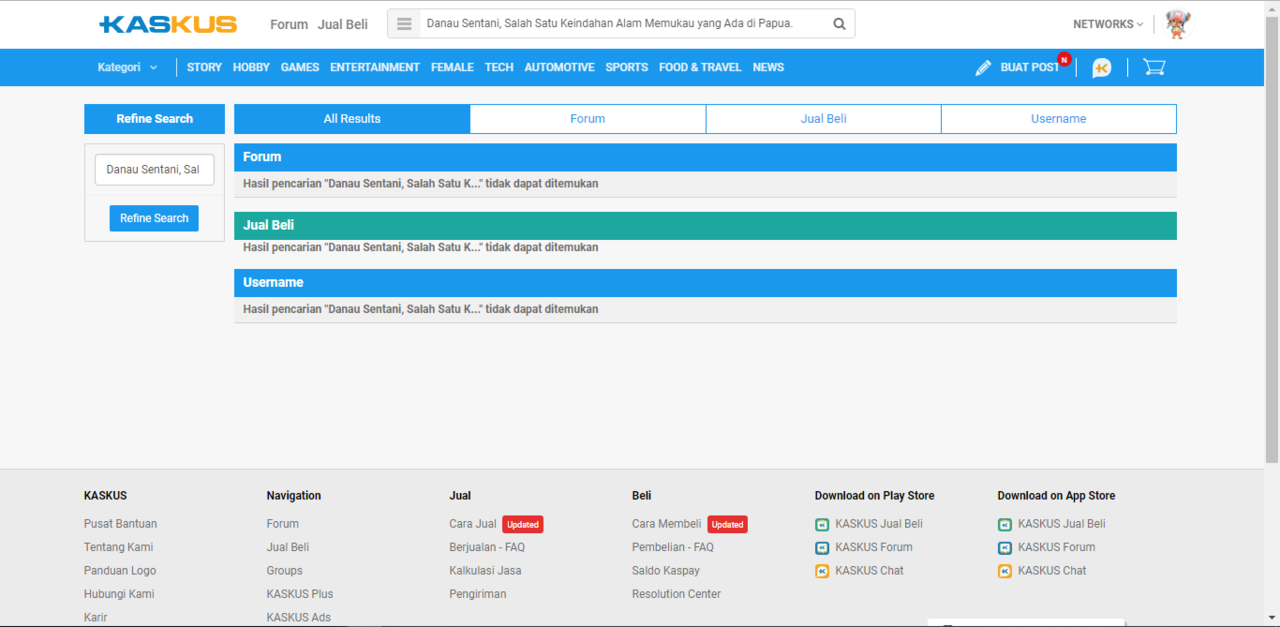Image resolution: width=1280 pixels, height=627 pixels.
Task: Open SPORTS category in nav bar
Action: click(x=627, y=67)
